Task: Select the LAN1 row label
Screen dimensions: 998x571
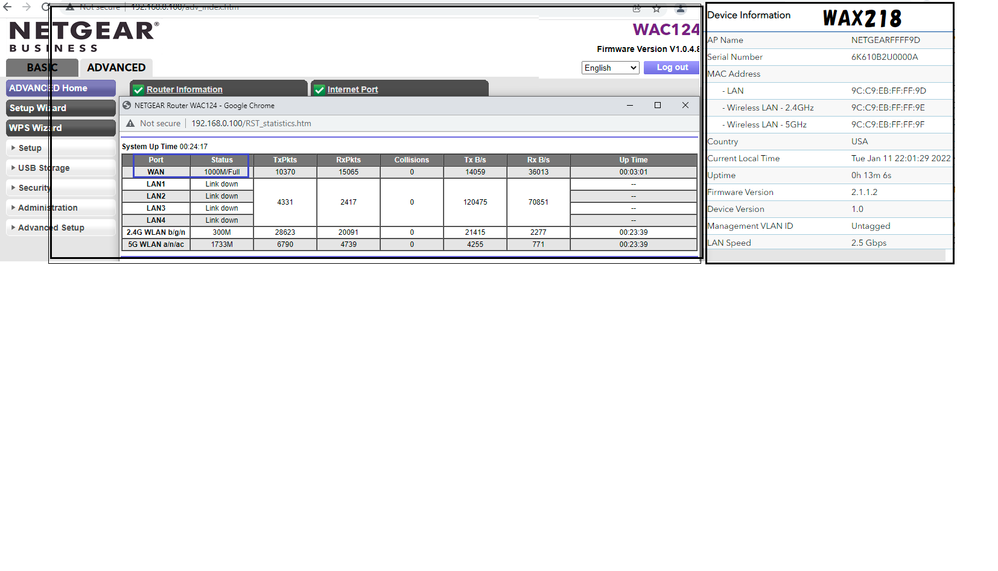Action: point(156,184)
